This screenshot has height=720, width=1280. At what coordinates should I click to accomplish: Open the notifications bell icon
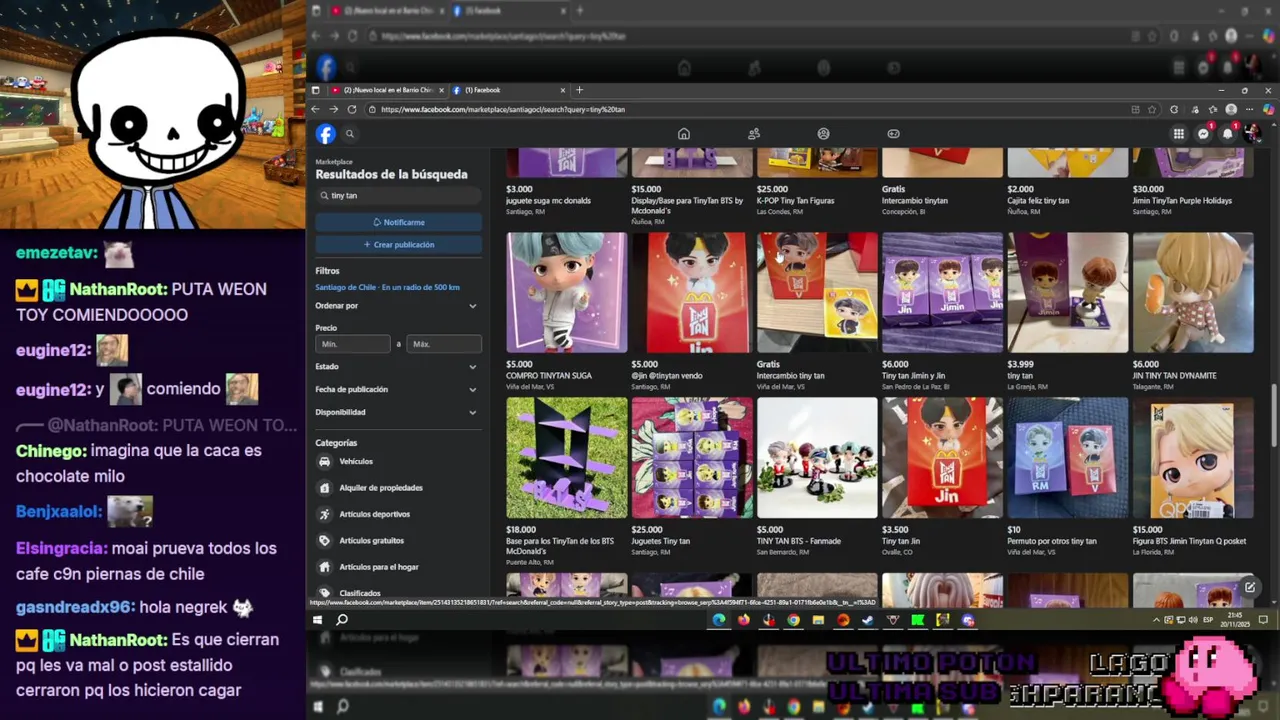click(1228, 134)
